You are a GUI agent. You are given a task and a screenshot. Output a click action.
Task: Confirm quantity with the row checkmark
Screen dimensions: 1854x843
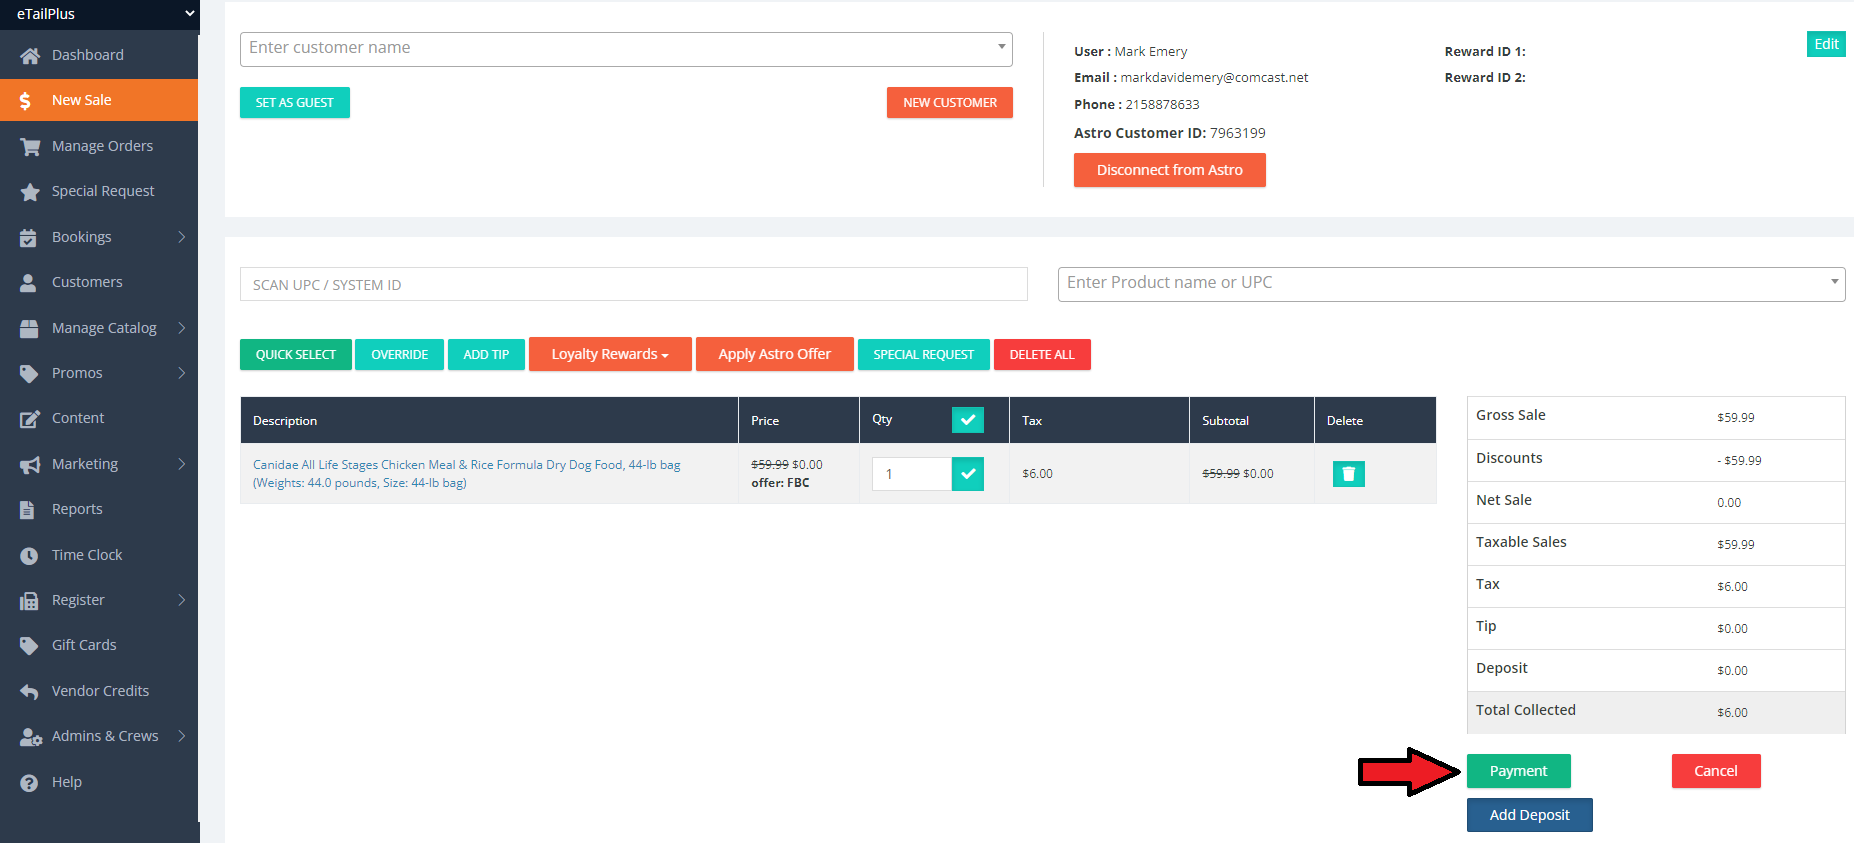pos(967,474)
